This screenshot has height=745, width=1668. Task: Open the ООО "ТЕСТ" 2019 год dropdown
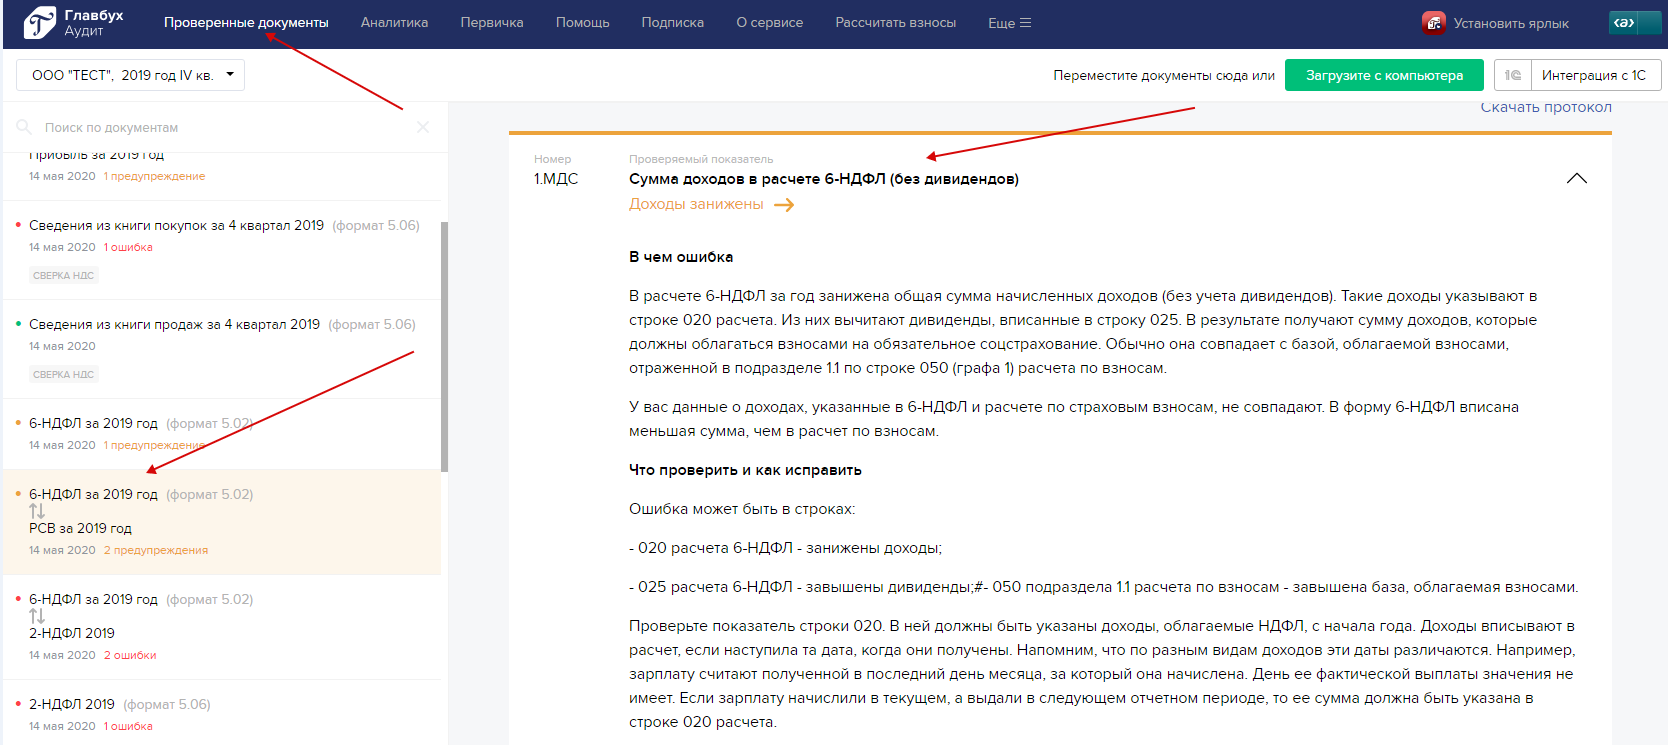(130, 75)
